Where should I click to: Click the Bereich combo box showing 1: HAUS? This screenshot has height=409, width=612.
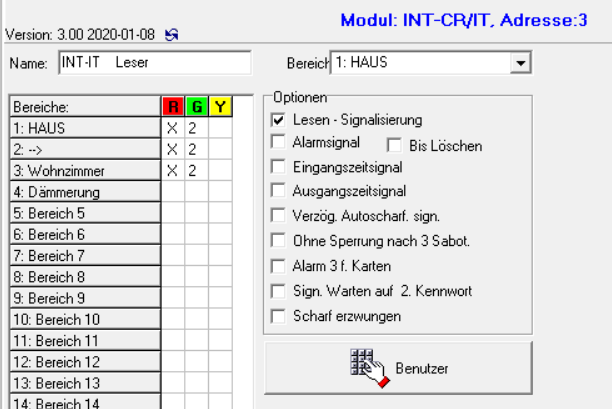point(431,63)
